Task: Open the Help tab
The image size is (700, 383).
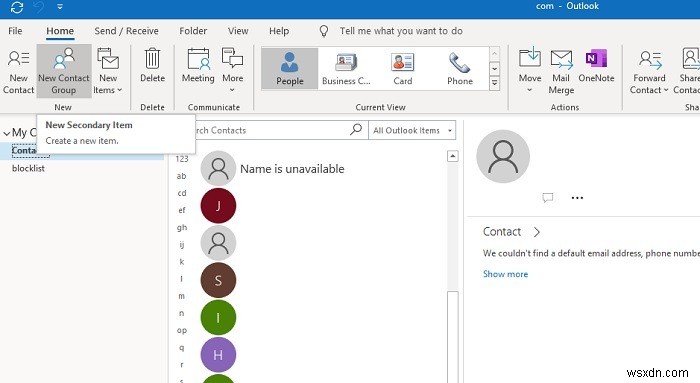Action: tap(279, 31)
